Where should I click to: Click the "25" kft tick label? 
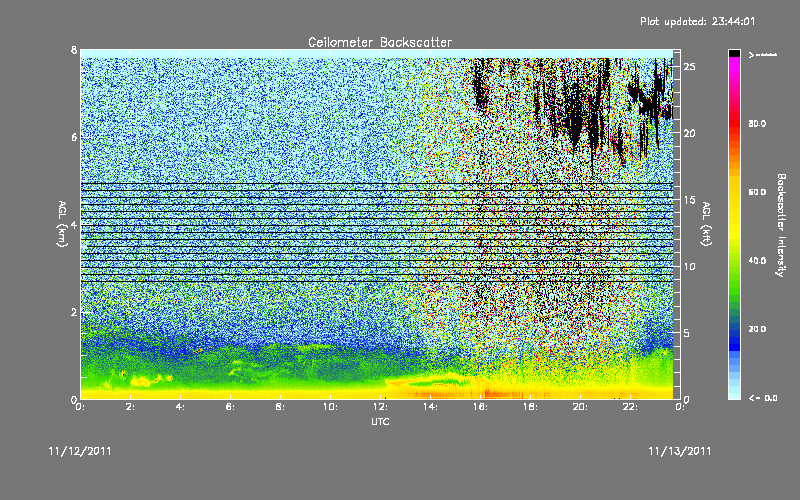pos(690,67)
